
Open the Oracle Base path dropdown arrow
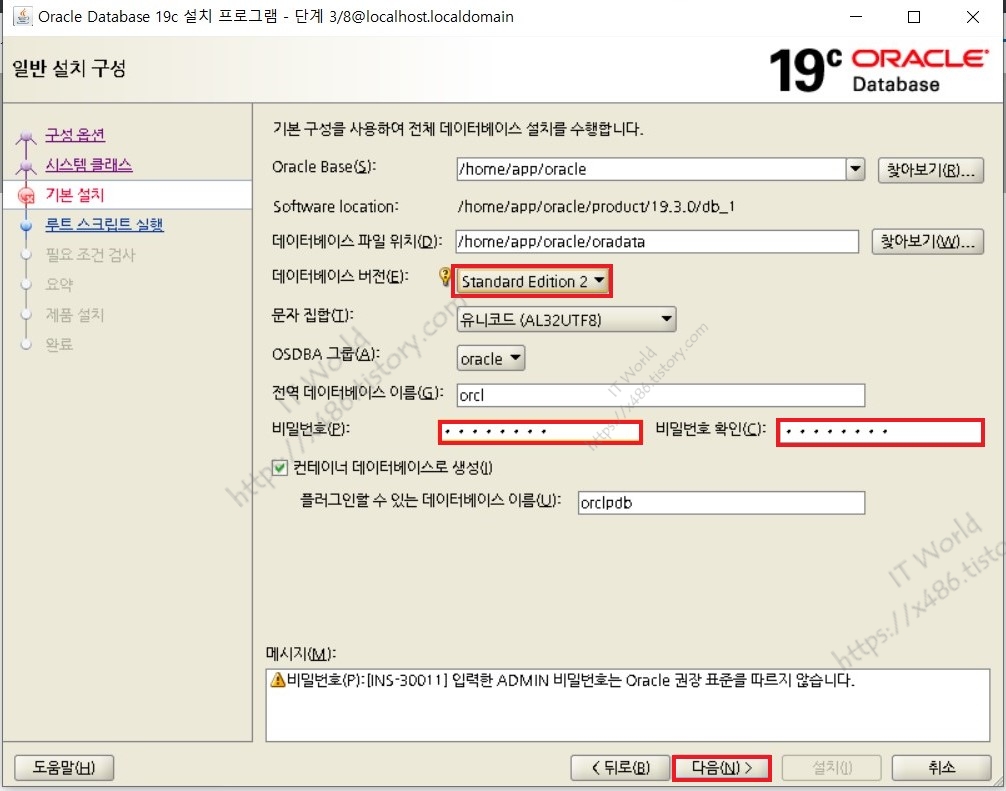tap(855, 169)
